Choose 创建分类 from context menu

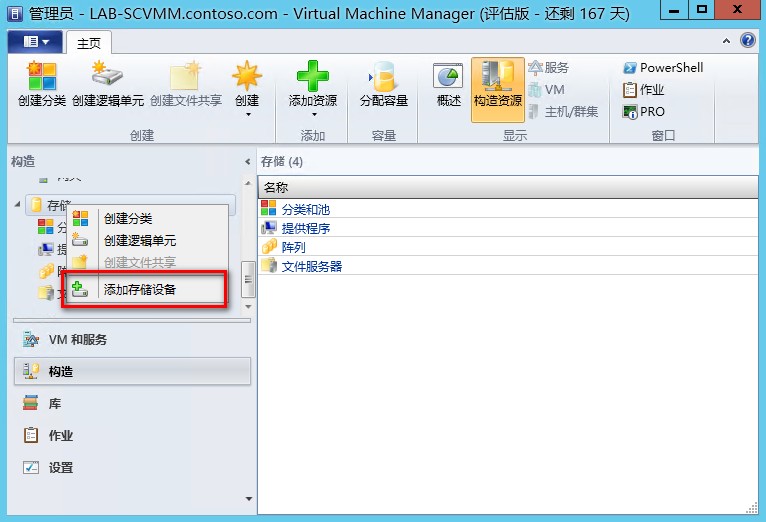(149, 218)
